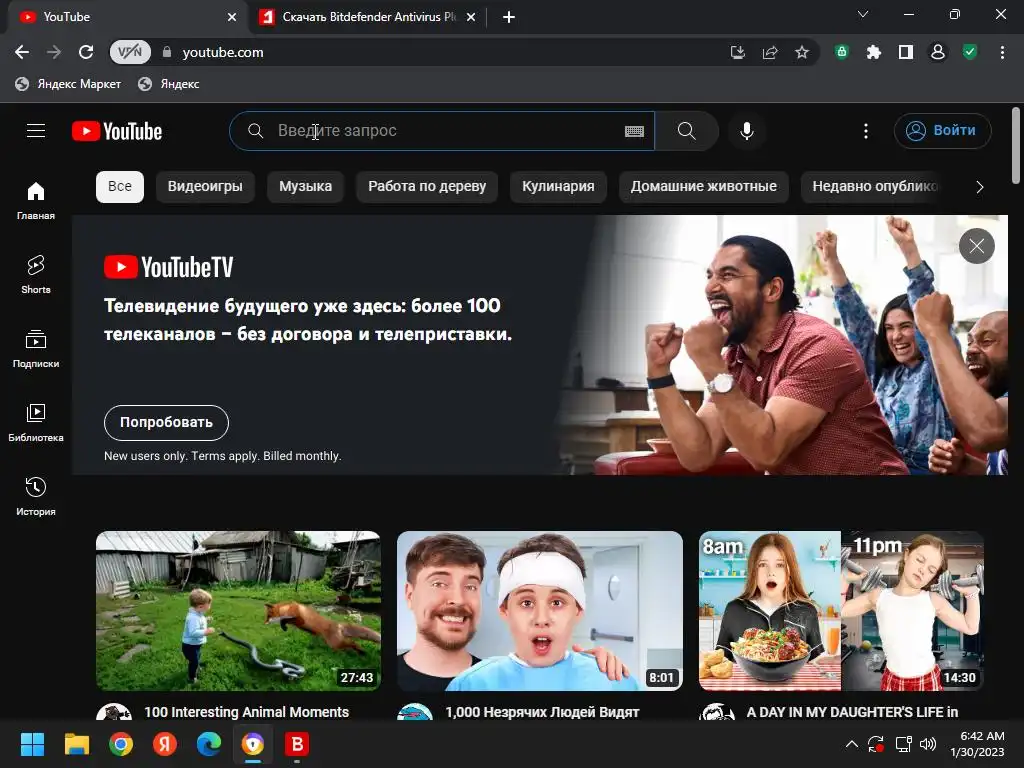Open Яндекс Маркет bookmark

[x=68, y=84]
